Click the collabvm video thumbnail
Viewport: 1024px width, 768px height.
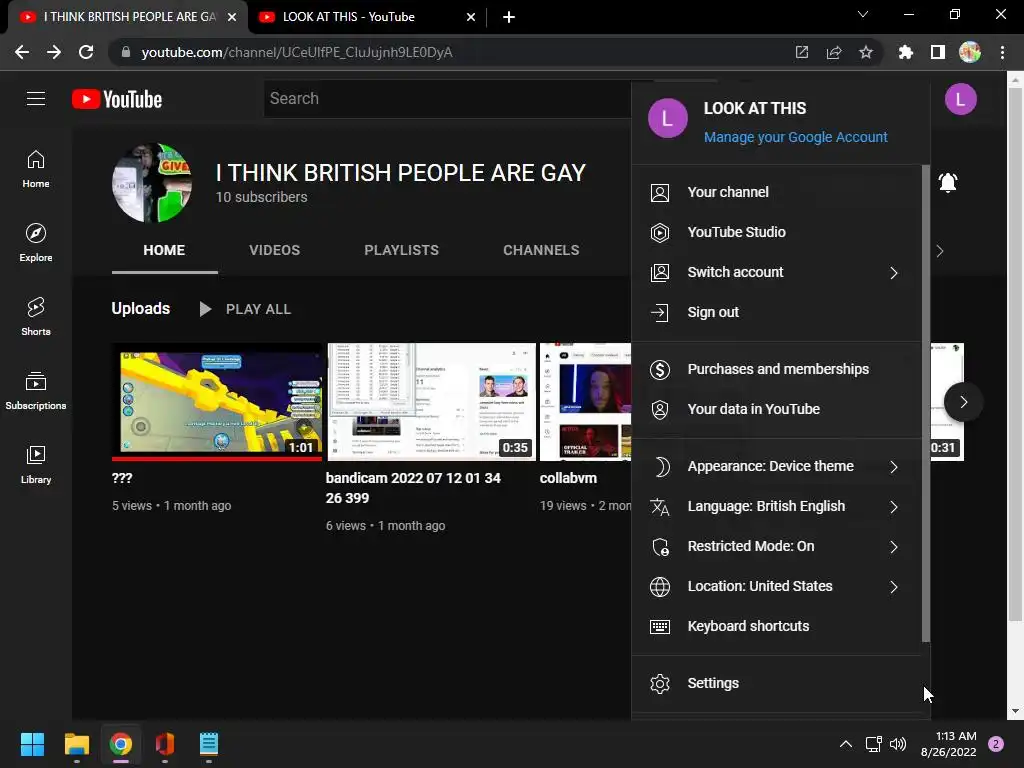pyautogui.click(x=585, y=402)
